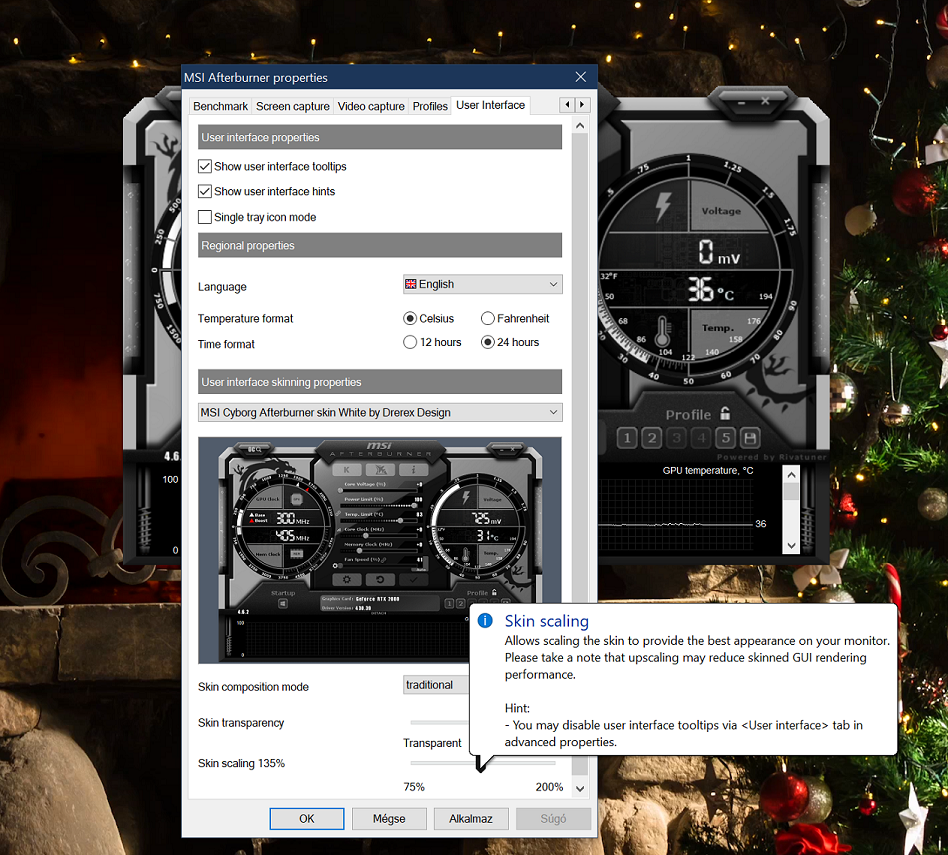This screenshot has height=855, width=948.
Task: Click the 36 °C temperature readout
Action: click(x=711, y=289)
